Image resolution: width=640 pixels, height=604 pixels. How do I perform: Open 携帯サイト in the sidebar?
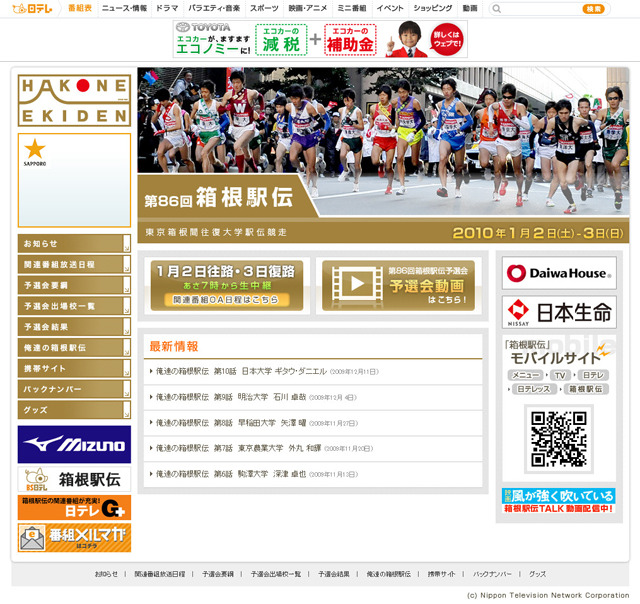74,368
